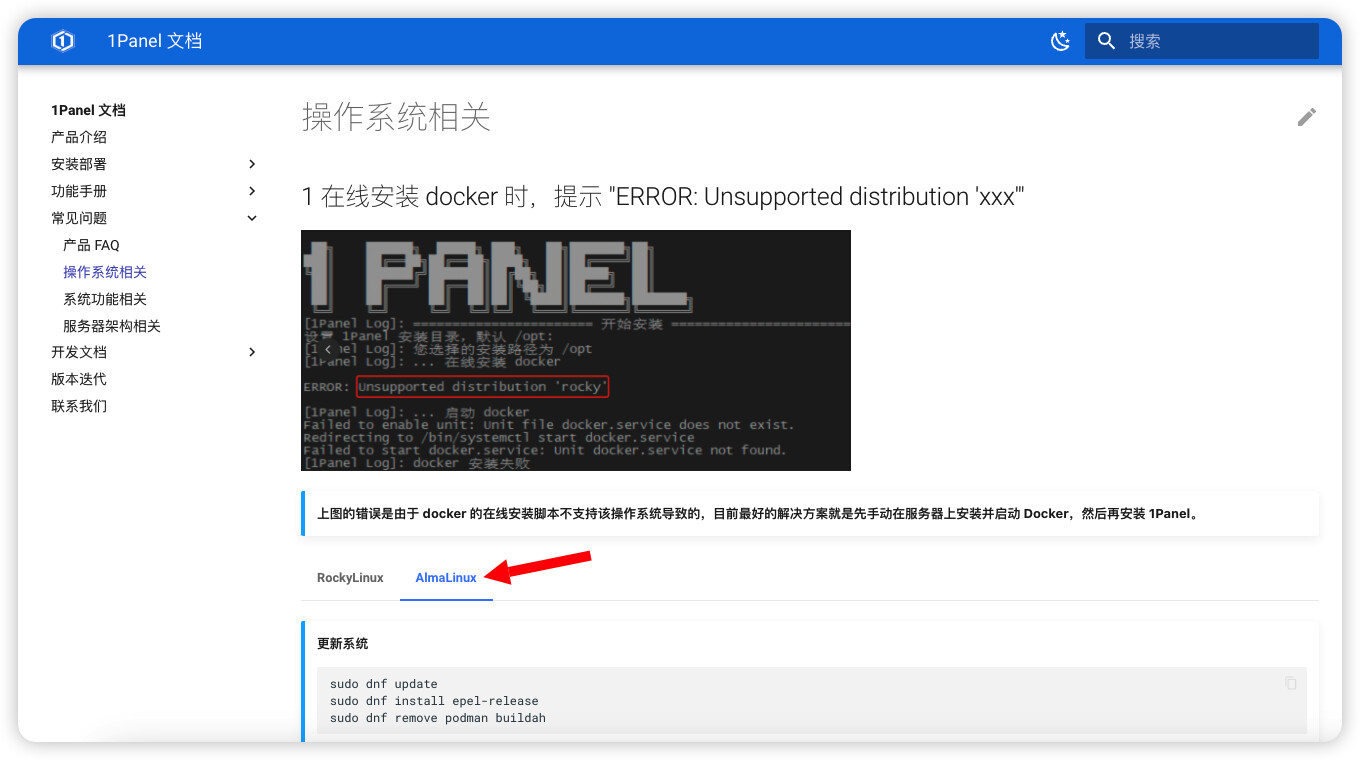The width and height of the screenshot is (1360, 760).
Task: Open the 常见问题 sidebar item
Action: tap(79, 218)
